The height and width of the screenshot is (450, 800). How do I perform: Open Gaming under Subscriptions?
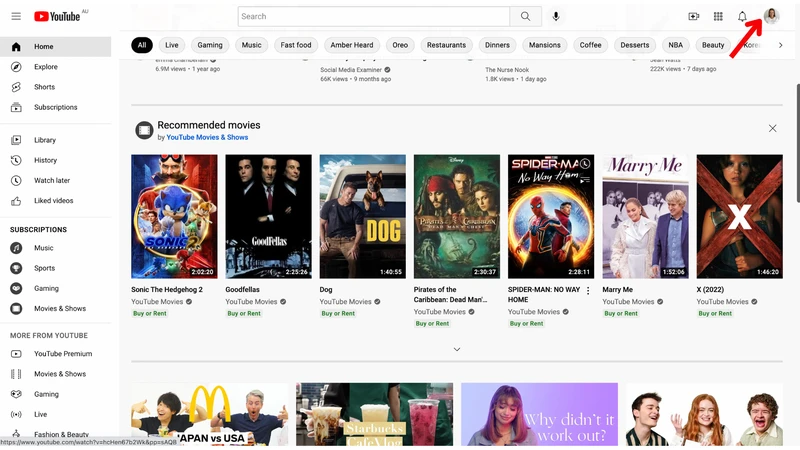click(56, 288)
